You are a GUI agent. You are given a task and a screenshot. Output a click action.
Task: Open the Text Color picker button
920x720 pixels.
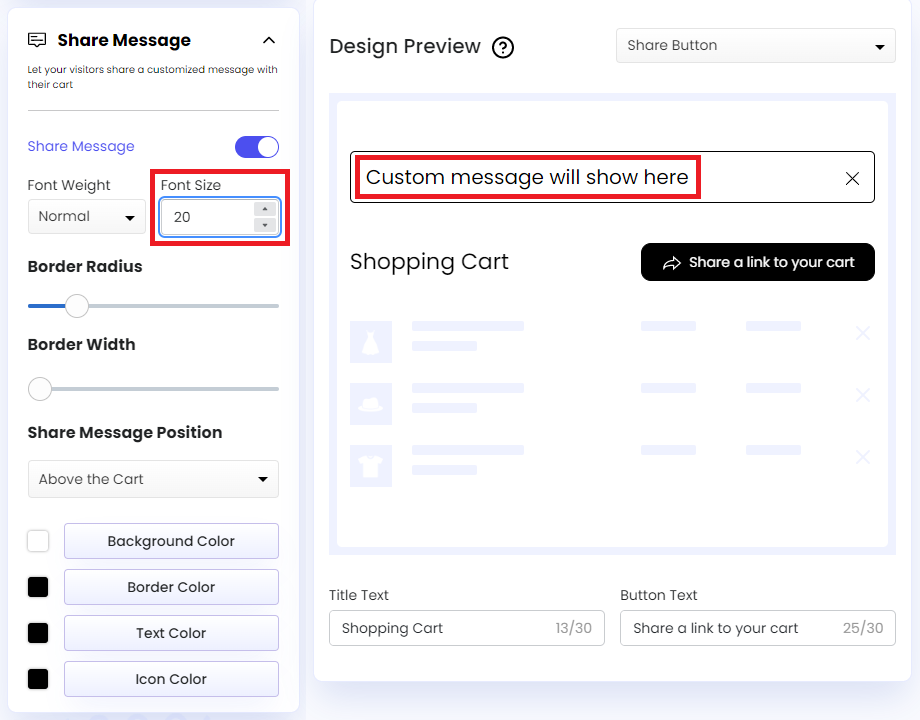pos(170,632)
